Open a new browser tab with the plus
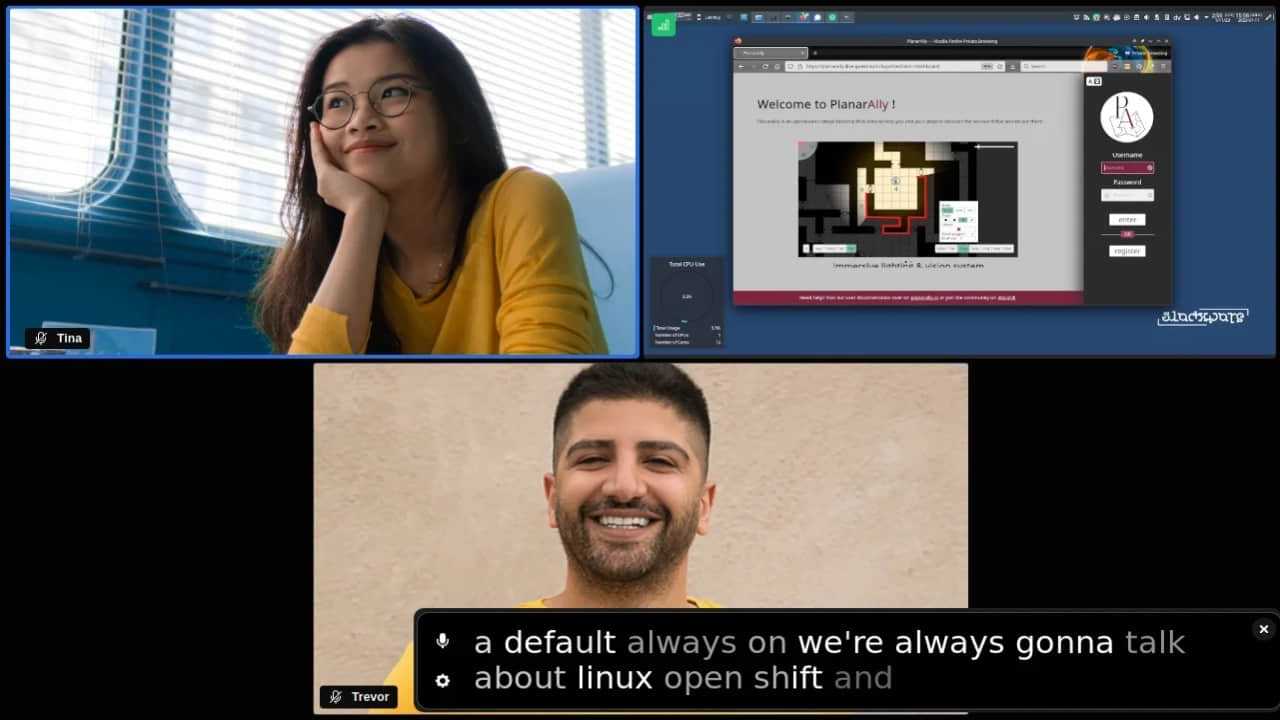Screen dimensions: 1280x720 [815, 53]
